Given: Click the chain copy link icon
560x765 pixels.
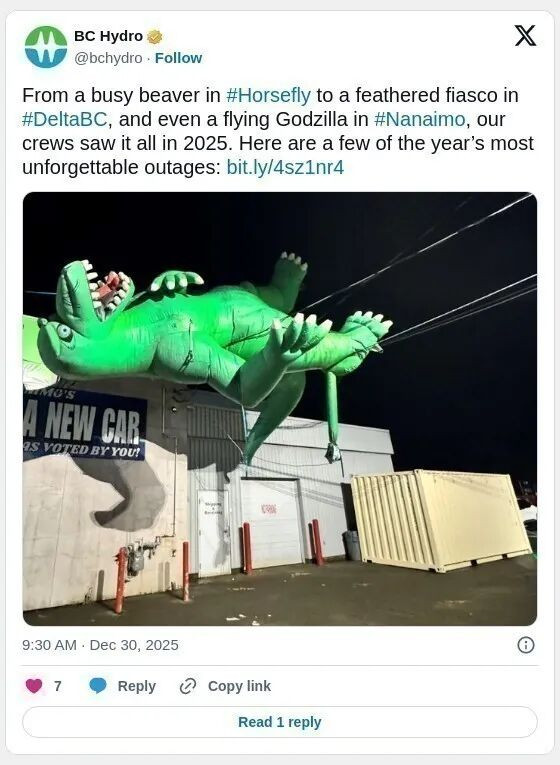Looking at the screenshot, I should click(x=188, y=686).
